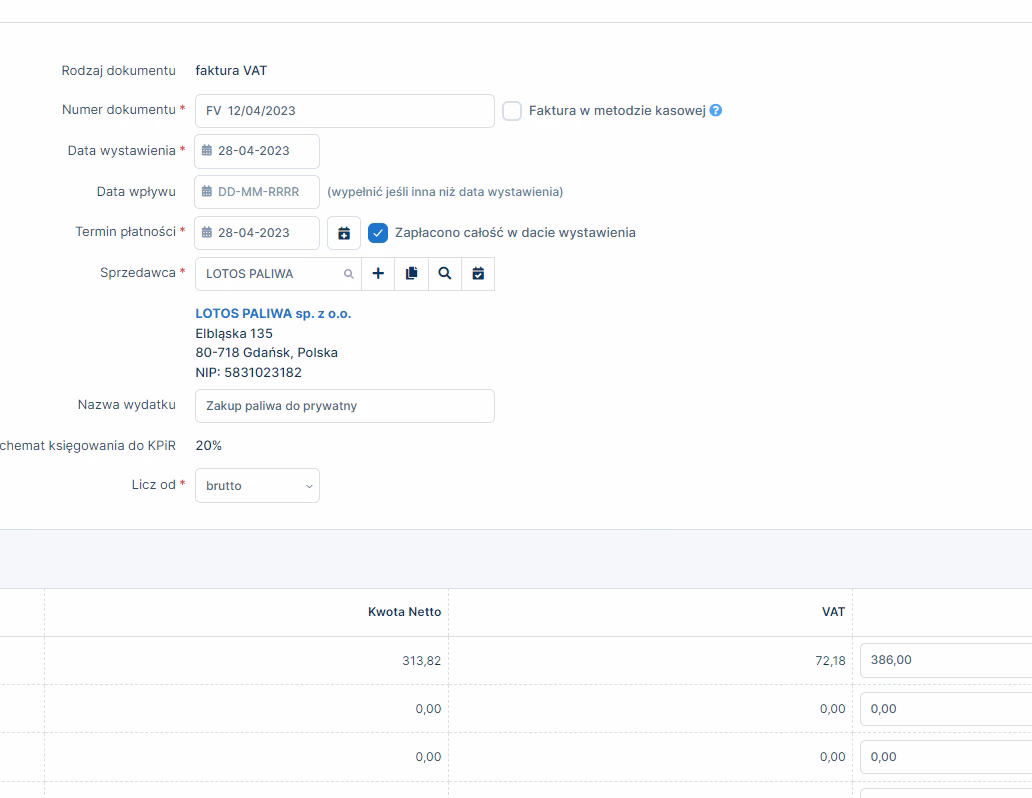Click the Numer dokumentu input field
The image size is (1032, 798).
(x=344, y=111)
